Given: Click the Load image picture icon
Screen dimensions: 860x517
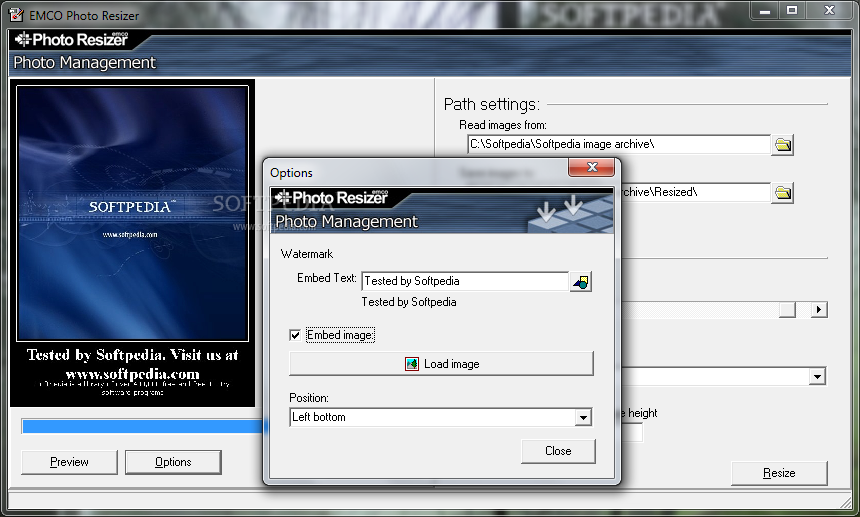Looking at the screenshot, I should point(411,363).
